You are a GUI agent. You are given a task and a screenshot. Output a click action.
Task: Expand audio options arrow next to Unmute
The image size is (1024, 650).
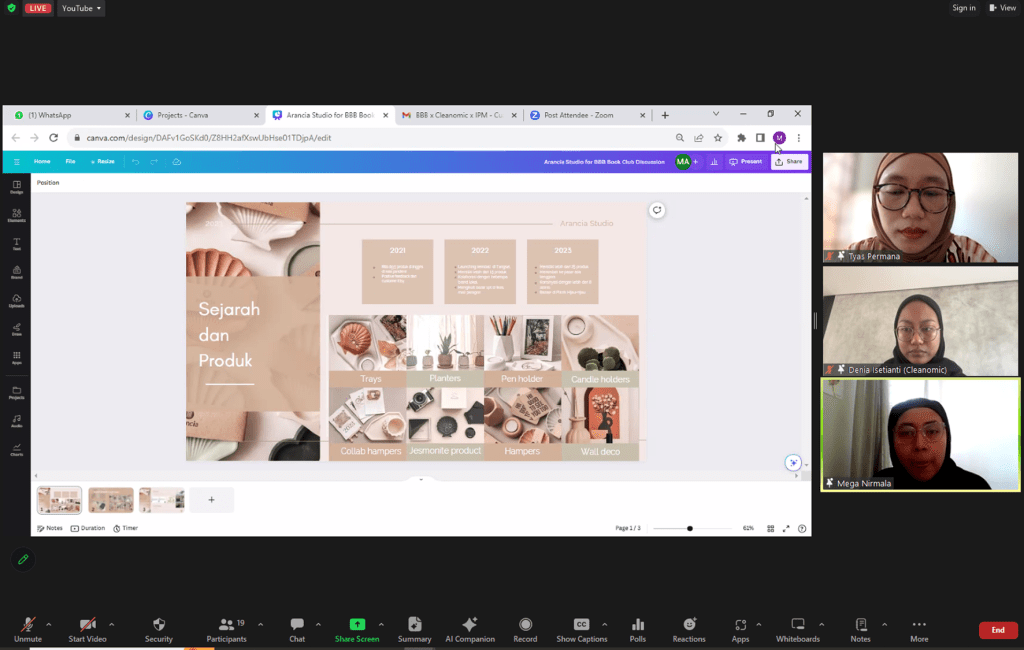pos(49,623)
